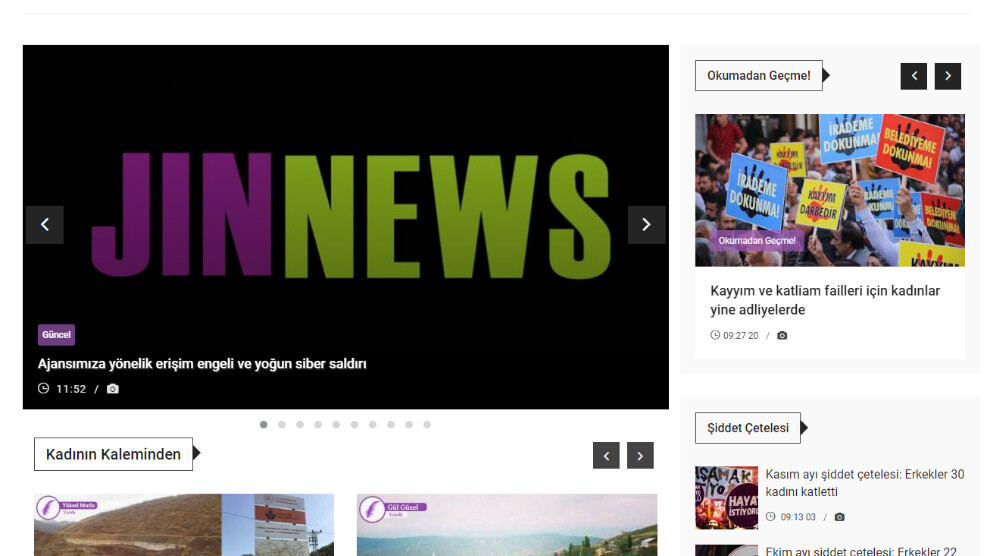Open the Şiddet Çetelesi section heading
The image size is (990, 556).
tap(748, 428)
